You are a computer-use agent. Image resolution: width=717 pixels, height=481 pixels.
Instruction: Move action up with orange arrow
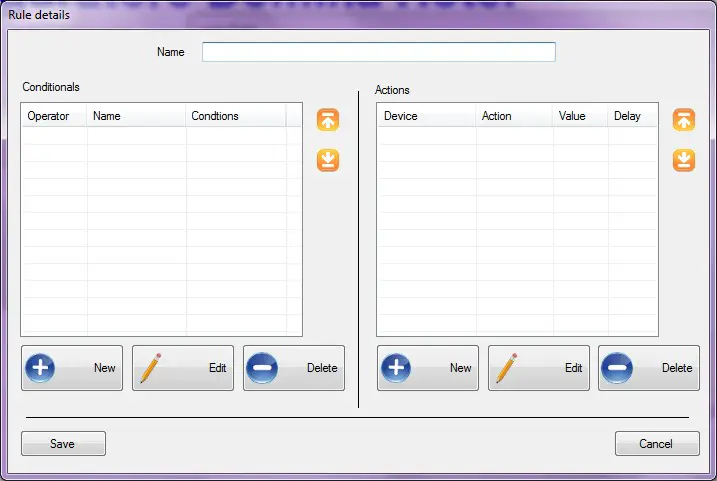pos(684,120)
